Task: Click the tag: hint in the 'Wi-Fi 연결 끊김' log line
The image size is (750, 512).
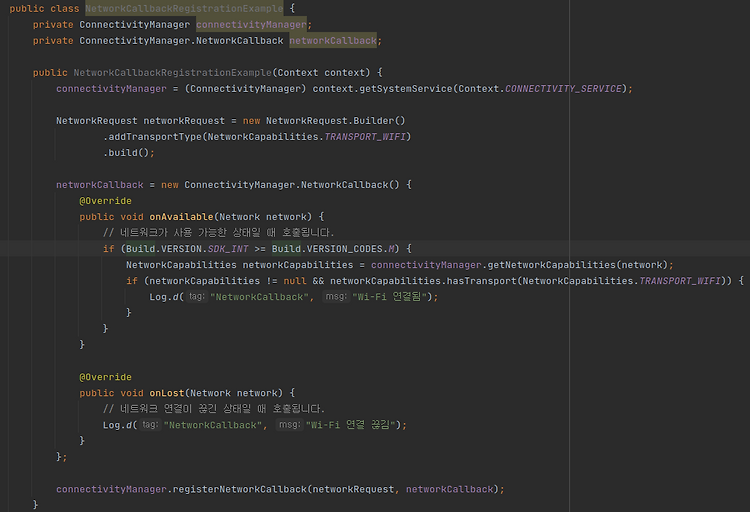Action: click(150, 424)
